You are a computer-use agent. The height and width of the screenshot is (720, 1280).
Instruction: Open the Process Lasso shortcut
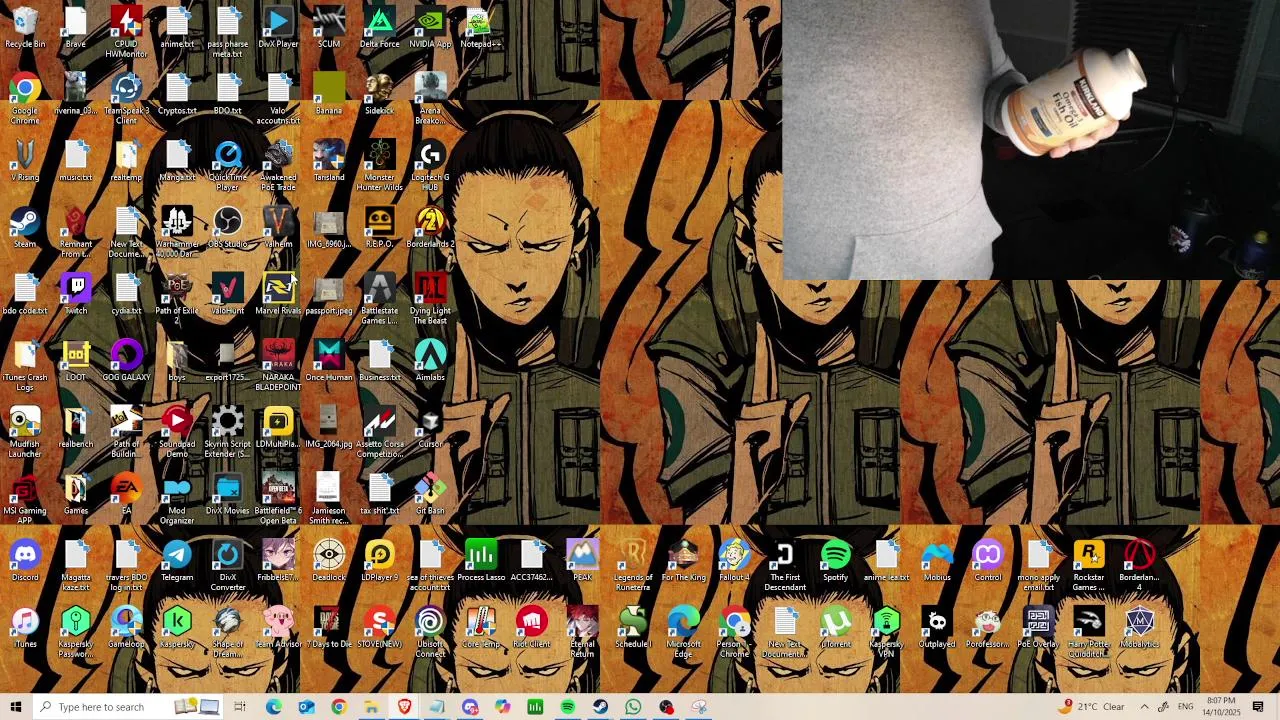[481, 562]
